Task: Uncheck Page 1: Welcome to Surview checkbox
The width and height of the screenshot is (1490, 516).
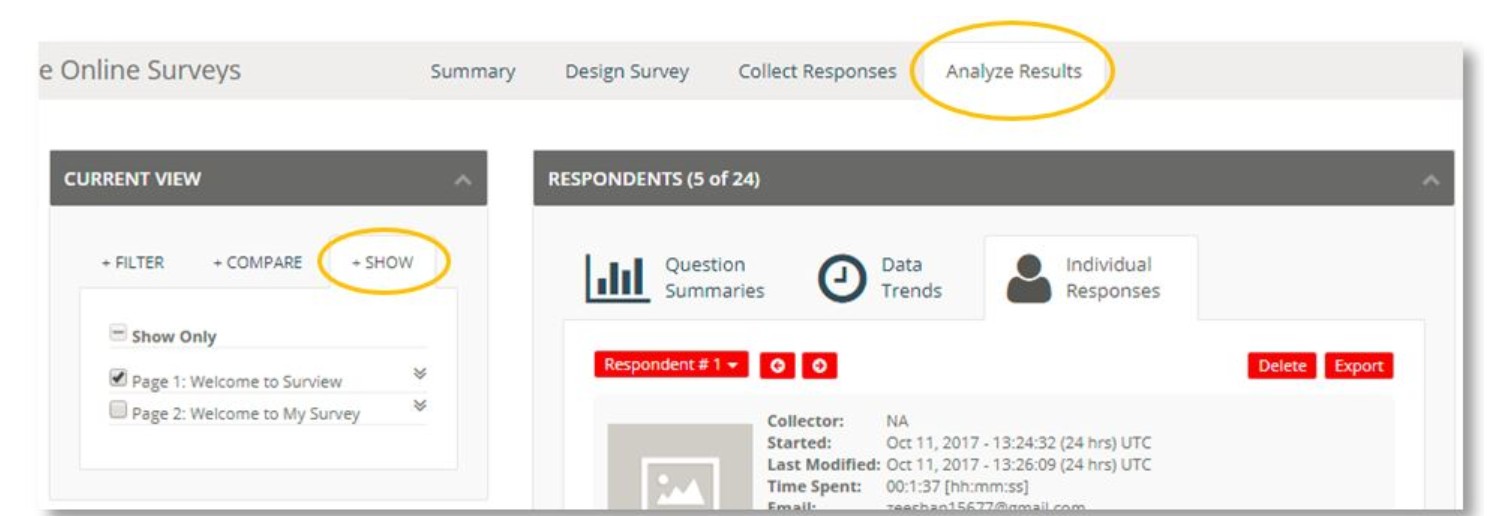Action: [x=118, y=379]
